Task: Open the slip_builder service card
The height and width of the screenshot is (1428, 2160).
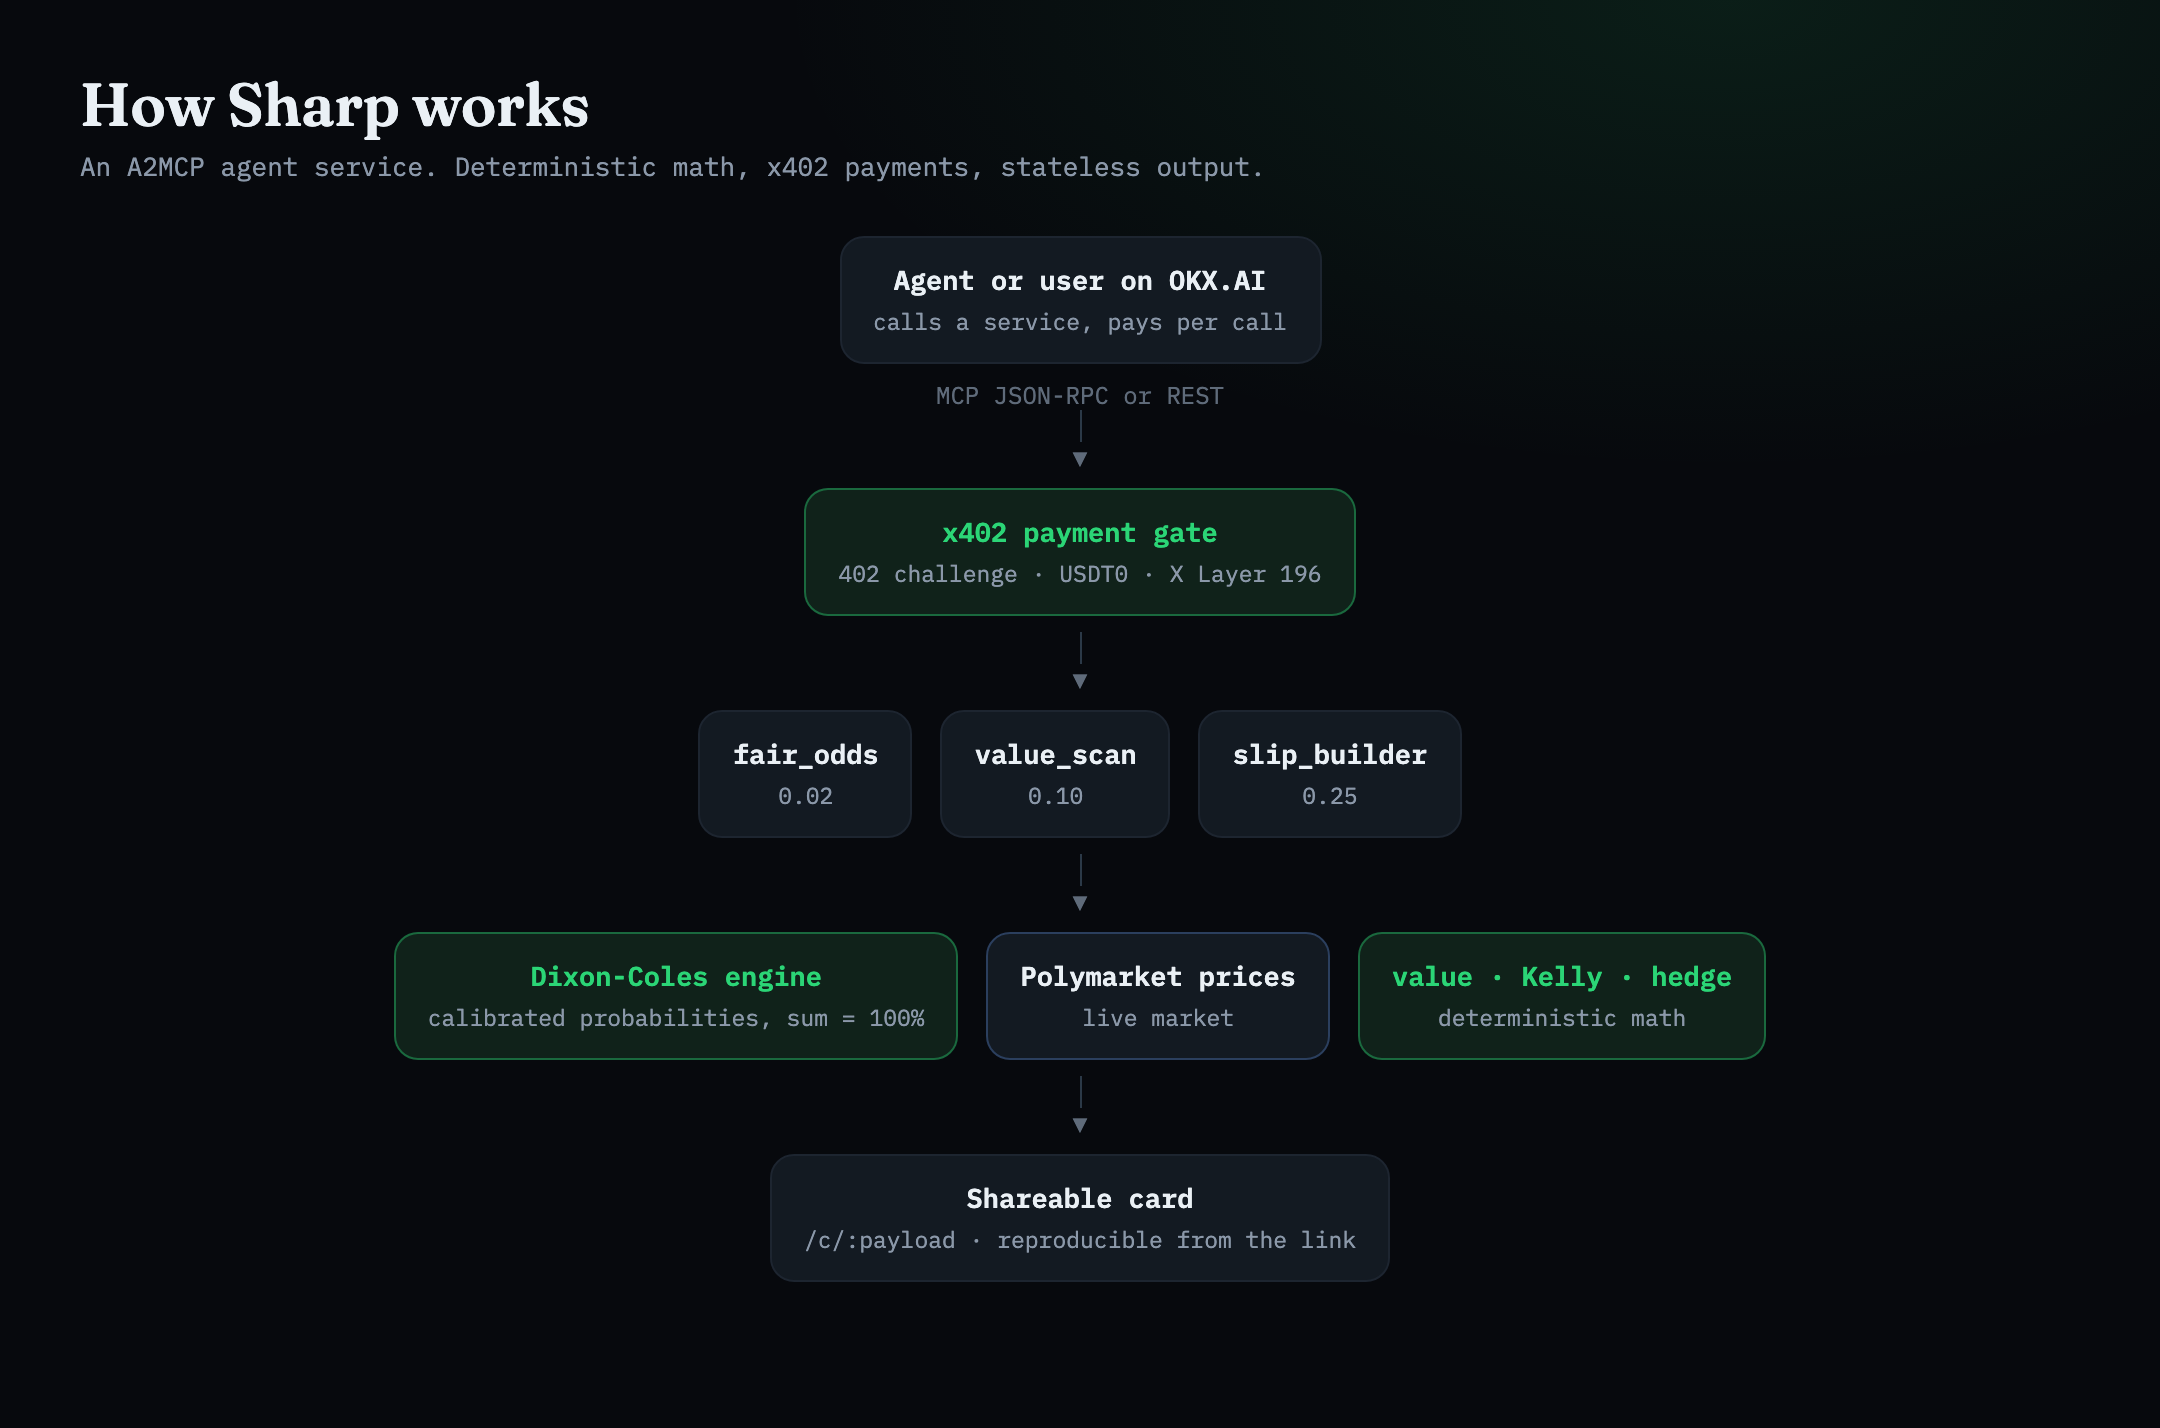Action: 1330,774
